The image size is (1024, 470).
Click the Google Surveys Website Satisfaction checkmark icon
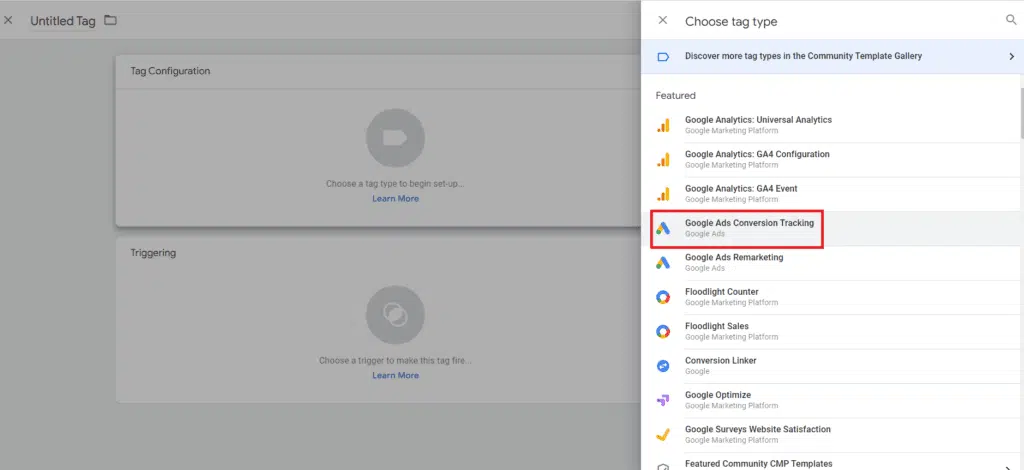(662, 435)
